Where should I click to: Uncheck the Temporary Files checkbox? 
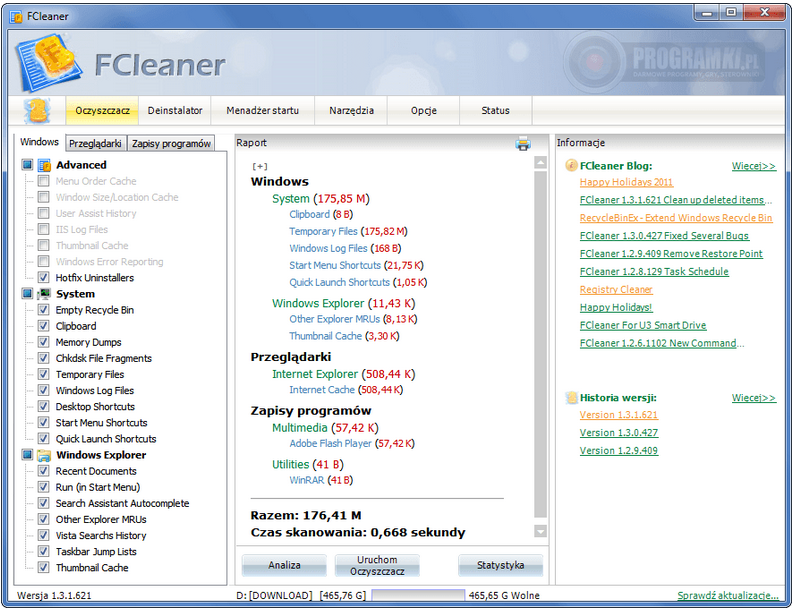[44, 374]
